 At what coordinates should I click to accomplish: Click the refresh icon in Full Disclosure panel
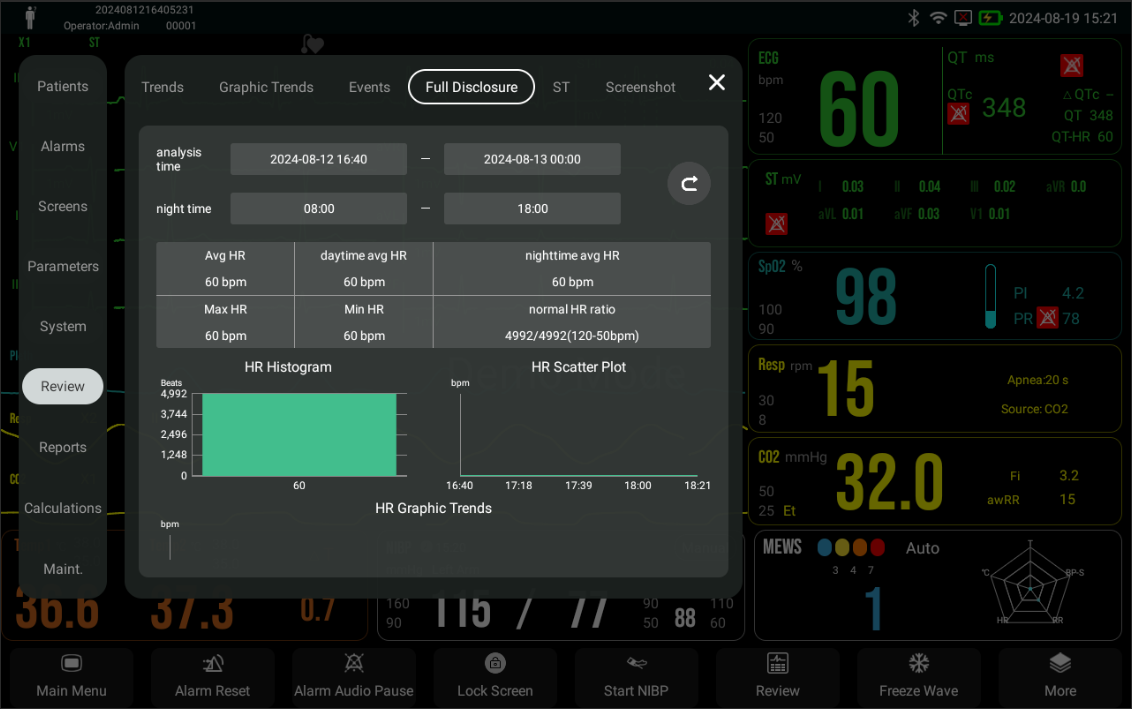point(688,183)
